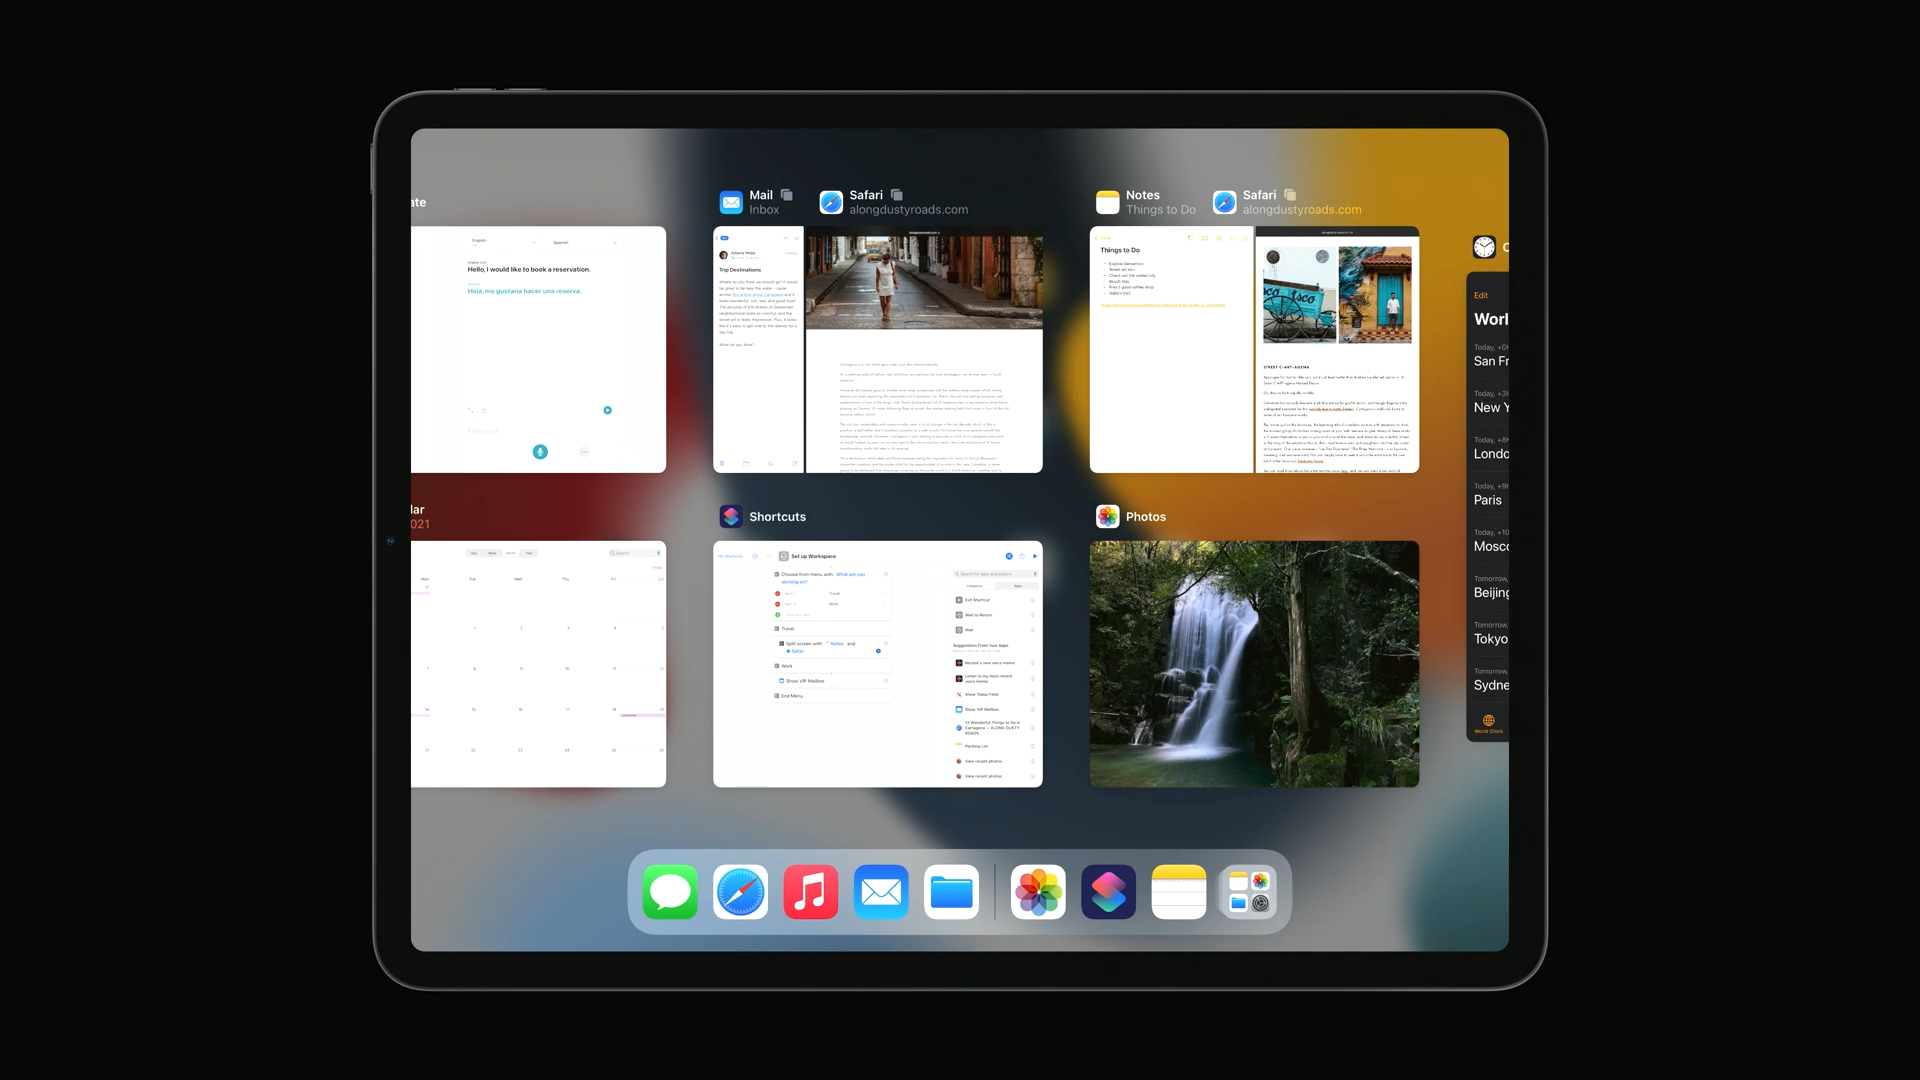Open the App Library folder in dock
Image resolution: width=1920 pixels, height=1080 pixels.
tap(1249, 892)
